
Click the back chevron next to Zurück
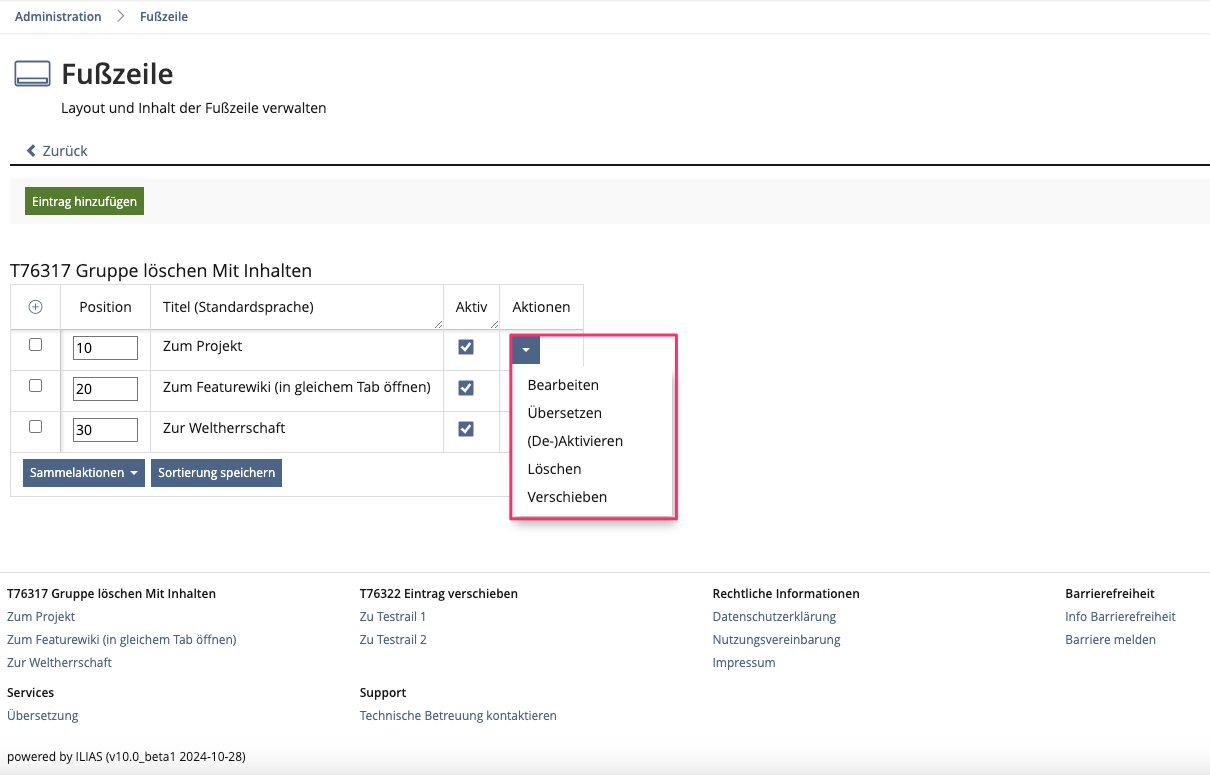pos(31,151)
